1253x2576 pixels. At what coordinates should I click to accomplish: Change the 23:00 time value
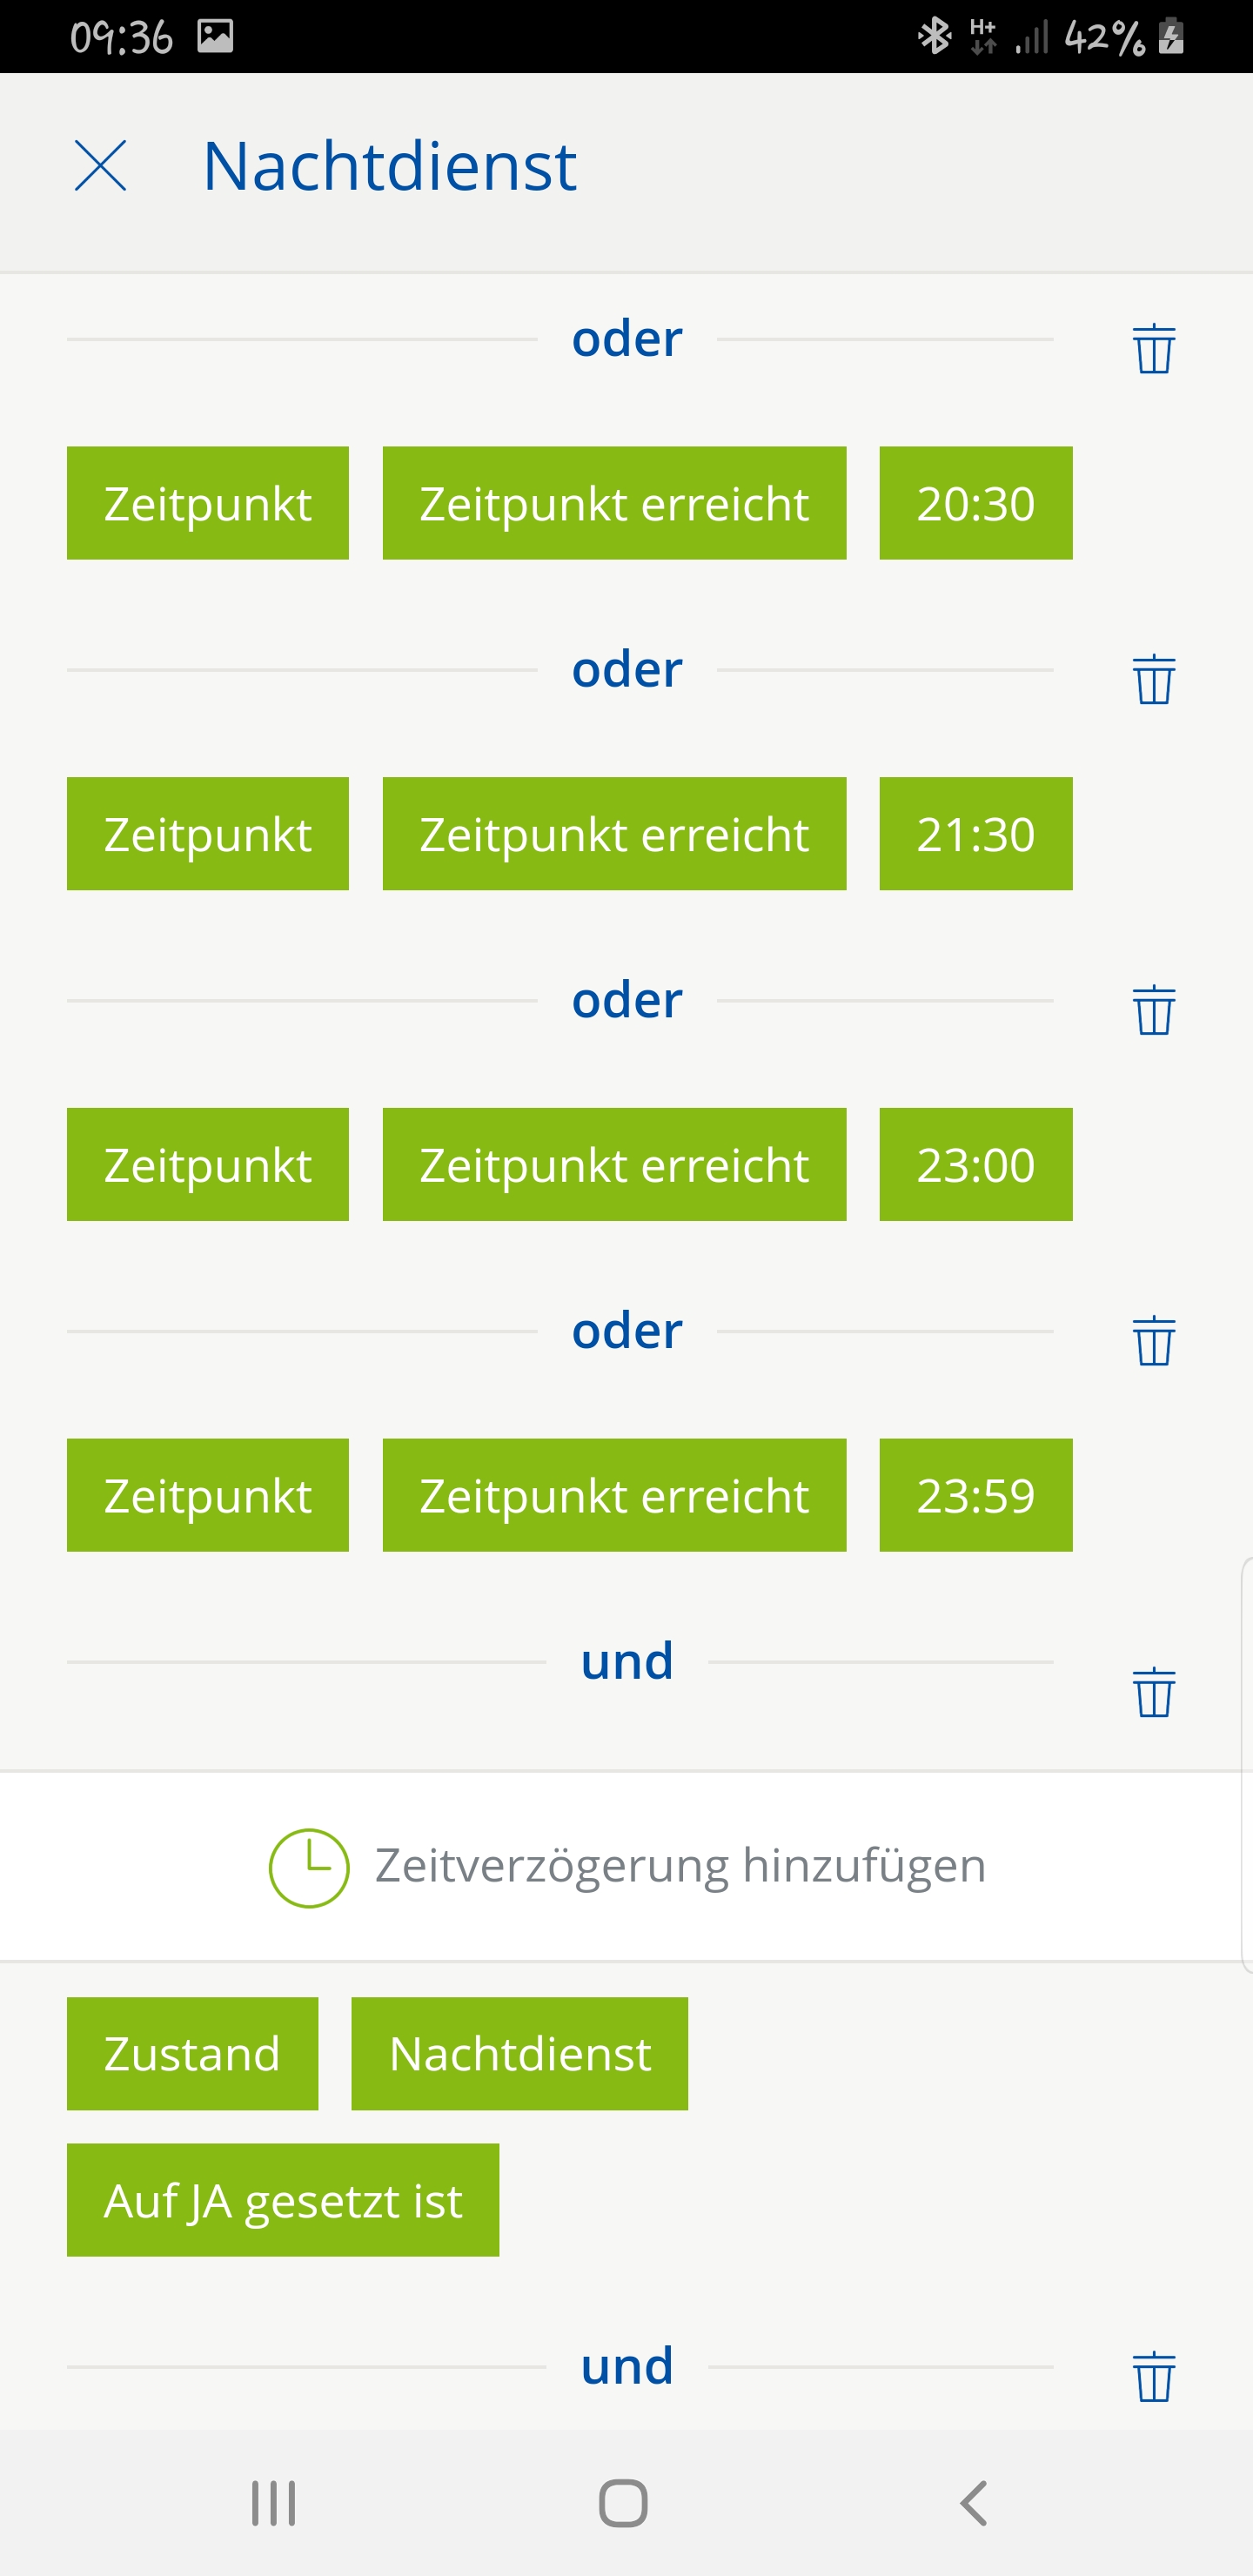975,1165
